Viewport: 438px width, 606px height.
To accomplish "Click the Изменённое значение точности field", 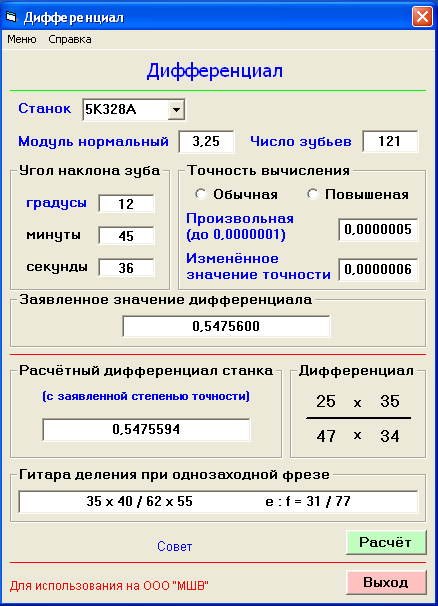I will pyautogui.click(x=378, y=269).
